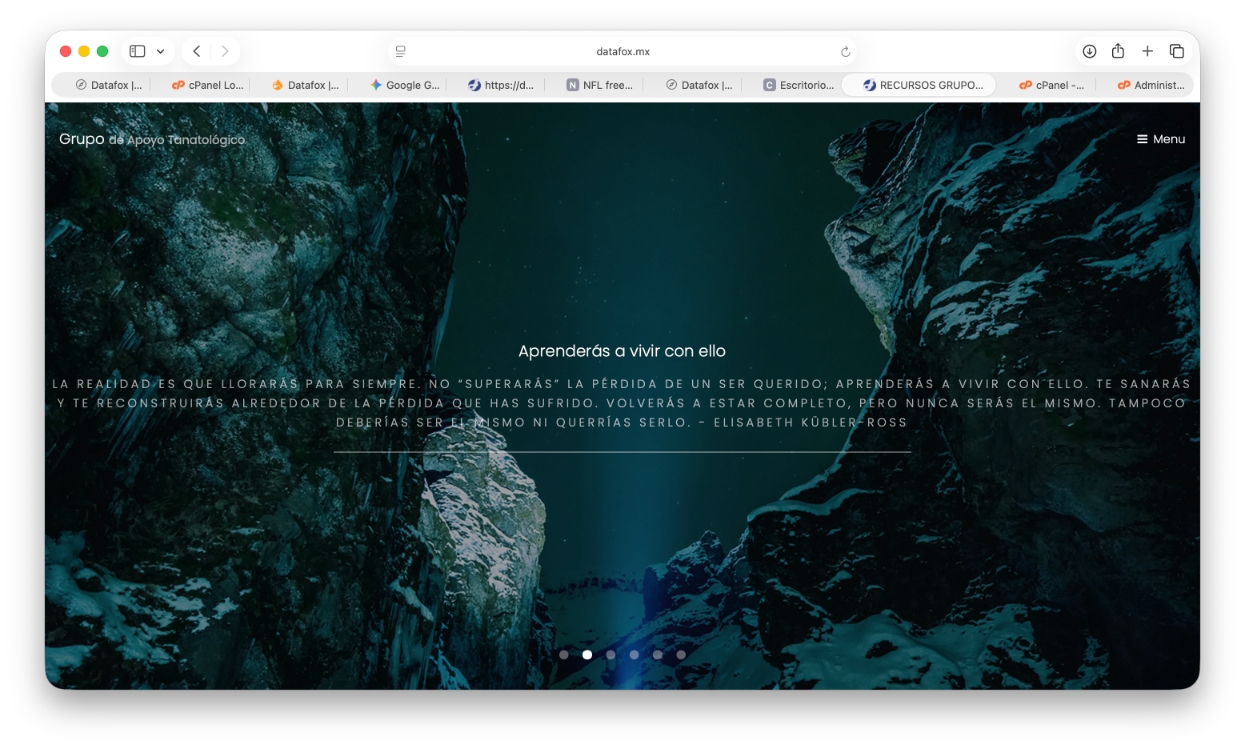1245x749 pixels.
Task: Switch to the Google G... tab
Action: coord(405,85)
